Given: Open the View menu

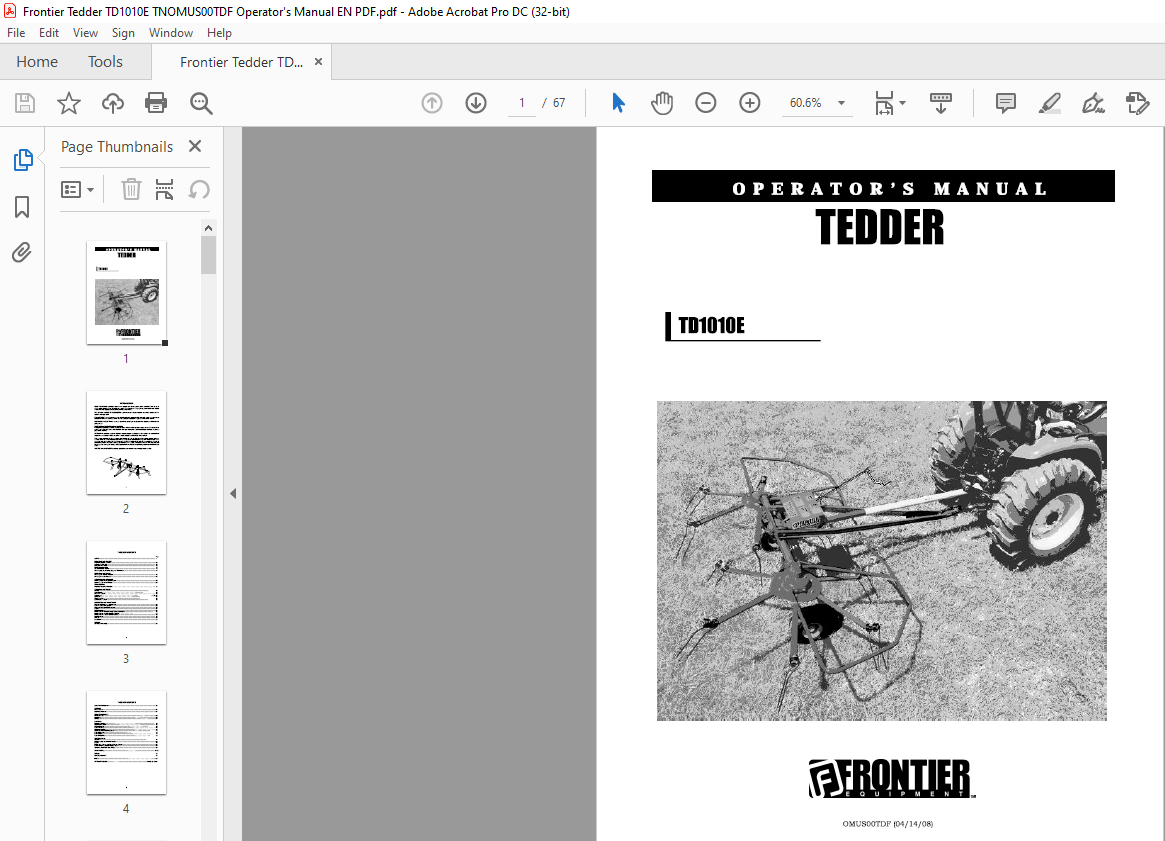Looking at the screenshot, I should [x=85, y=33].
